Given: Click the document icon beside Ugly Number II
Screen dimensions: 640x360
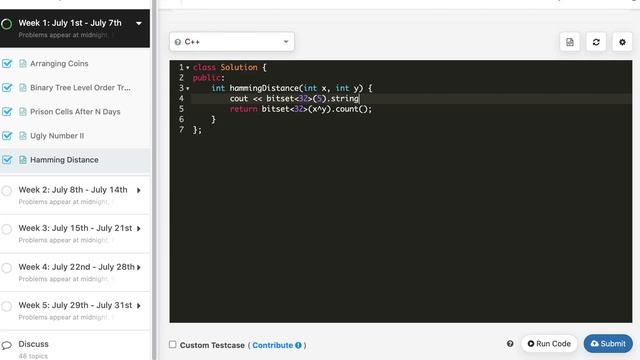Looking at the screenshot, I should tap(23, 136).
